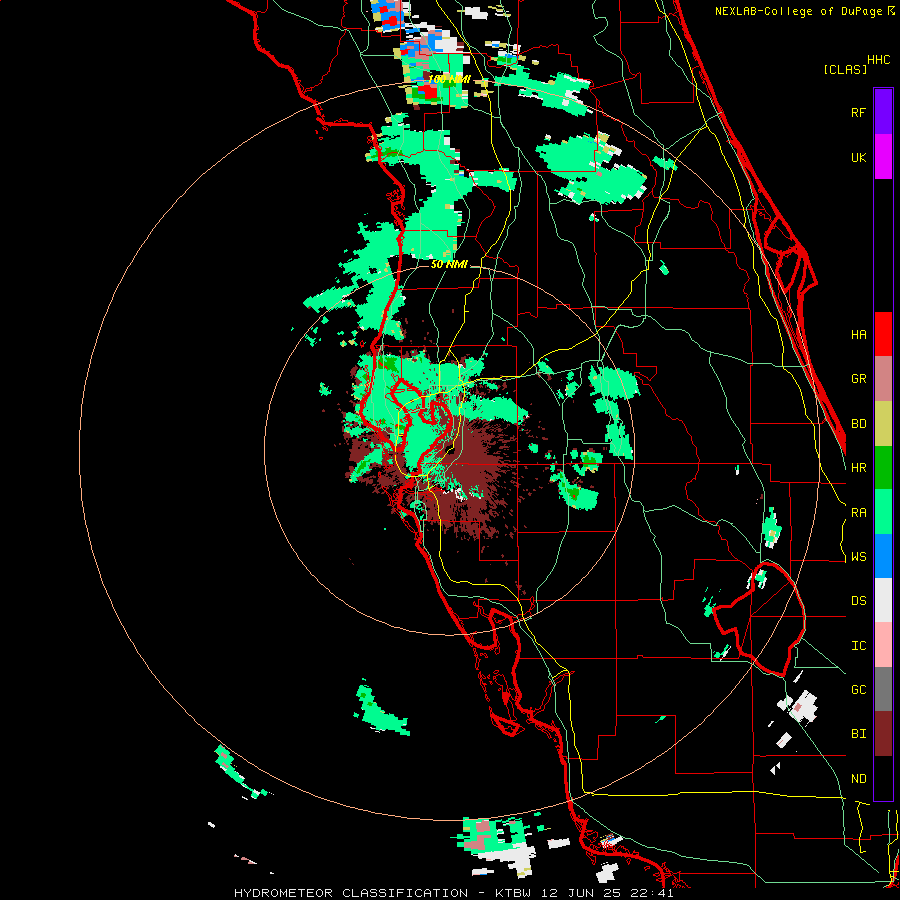Click the DS white legend swatch
Image resolution: width=900 pixels, height=900 pixels.
[x=883, y=600]
